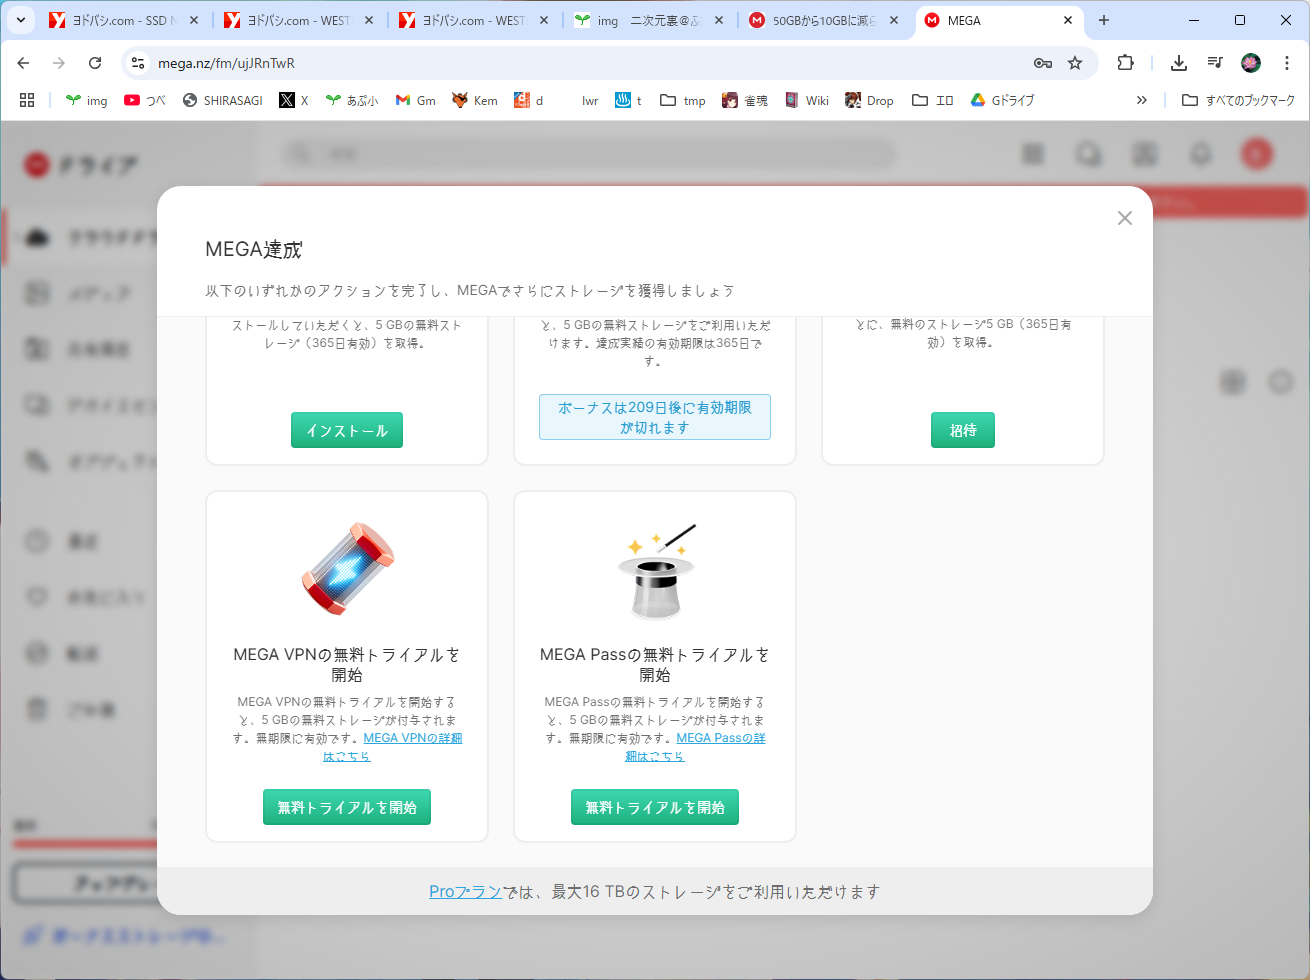The image size is (1310, 980).
Task: Open the Wiki bookmark
Action: [807, 100]
